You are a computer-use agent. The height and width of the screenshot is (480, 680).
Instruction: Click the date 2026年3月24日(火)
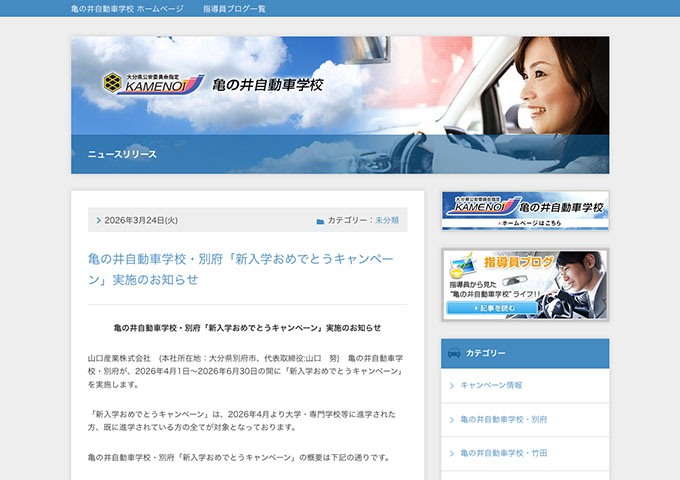coord(141,220)
